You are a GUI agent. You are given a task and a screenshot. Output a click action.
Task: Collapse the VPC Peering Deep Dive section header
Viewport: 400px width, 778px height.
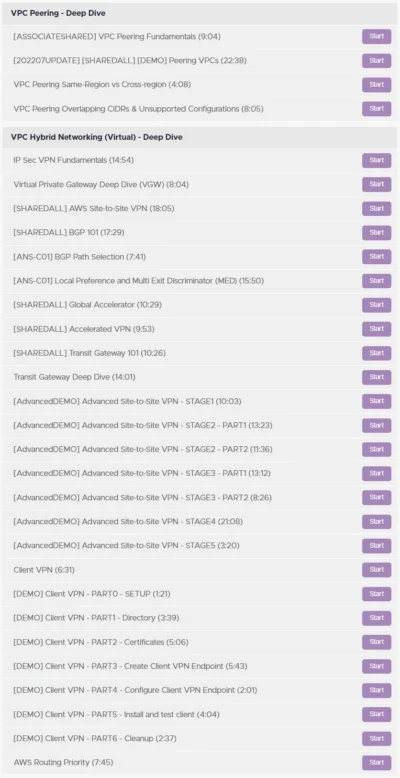[200, 13]
